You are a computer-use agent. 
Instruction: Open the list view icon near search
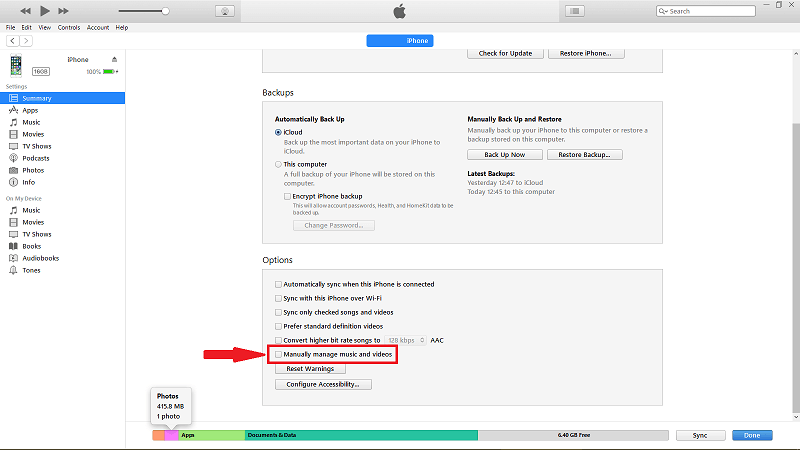tap(574, 11)
